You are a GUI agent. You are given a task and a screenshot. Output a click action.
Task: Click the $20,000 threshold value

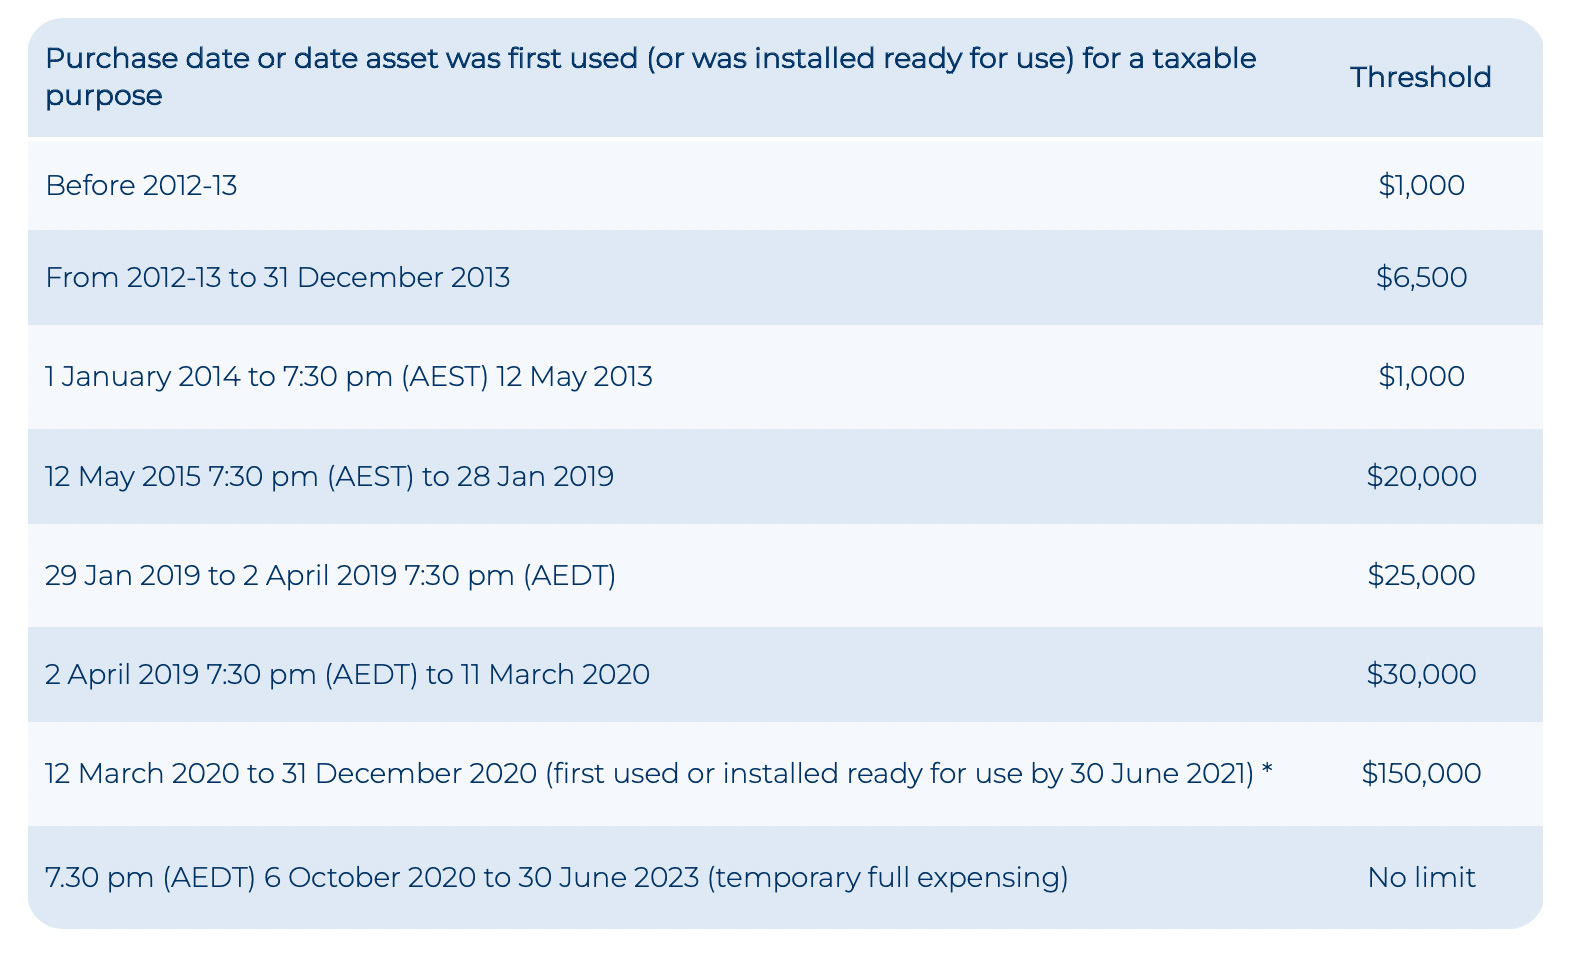tap(1420, 476)
